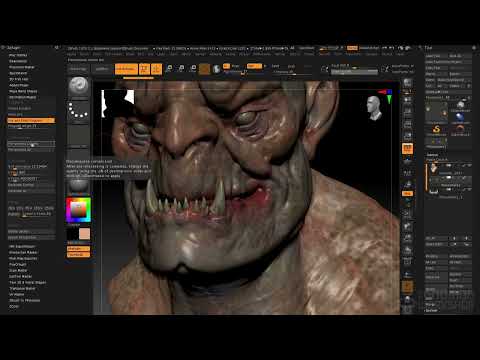This screenshot has width=480, height=360.
Task: Select the Scale tool on top shelf
Action: coord(181,69)
